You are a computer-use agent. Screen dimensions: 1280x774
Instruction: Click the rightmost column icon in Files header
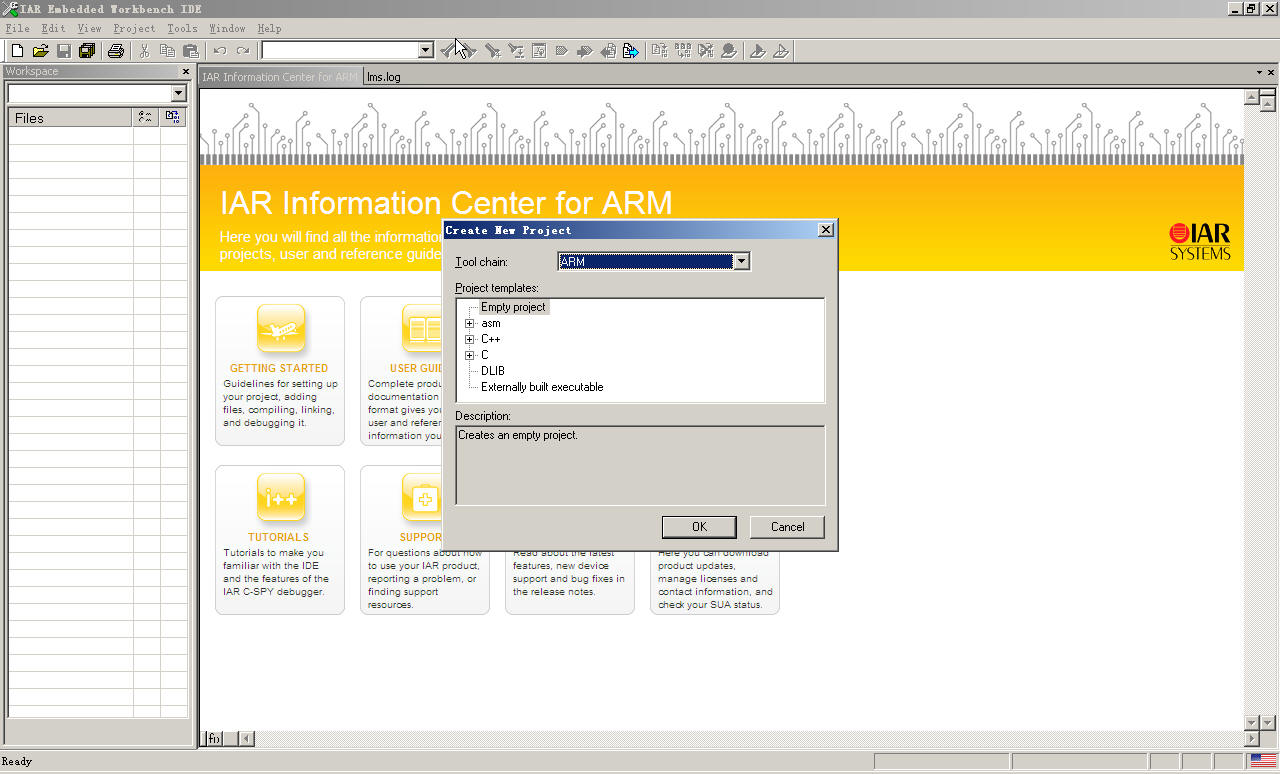(x=173, y=117)
